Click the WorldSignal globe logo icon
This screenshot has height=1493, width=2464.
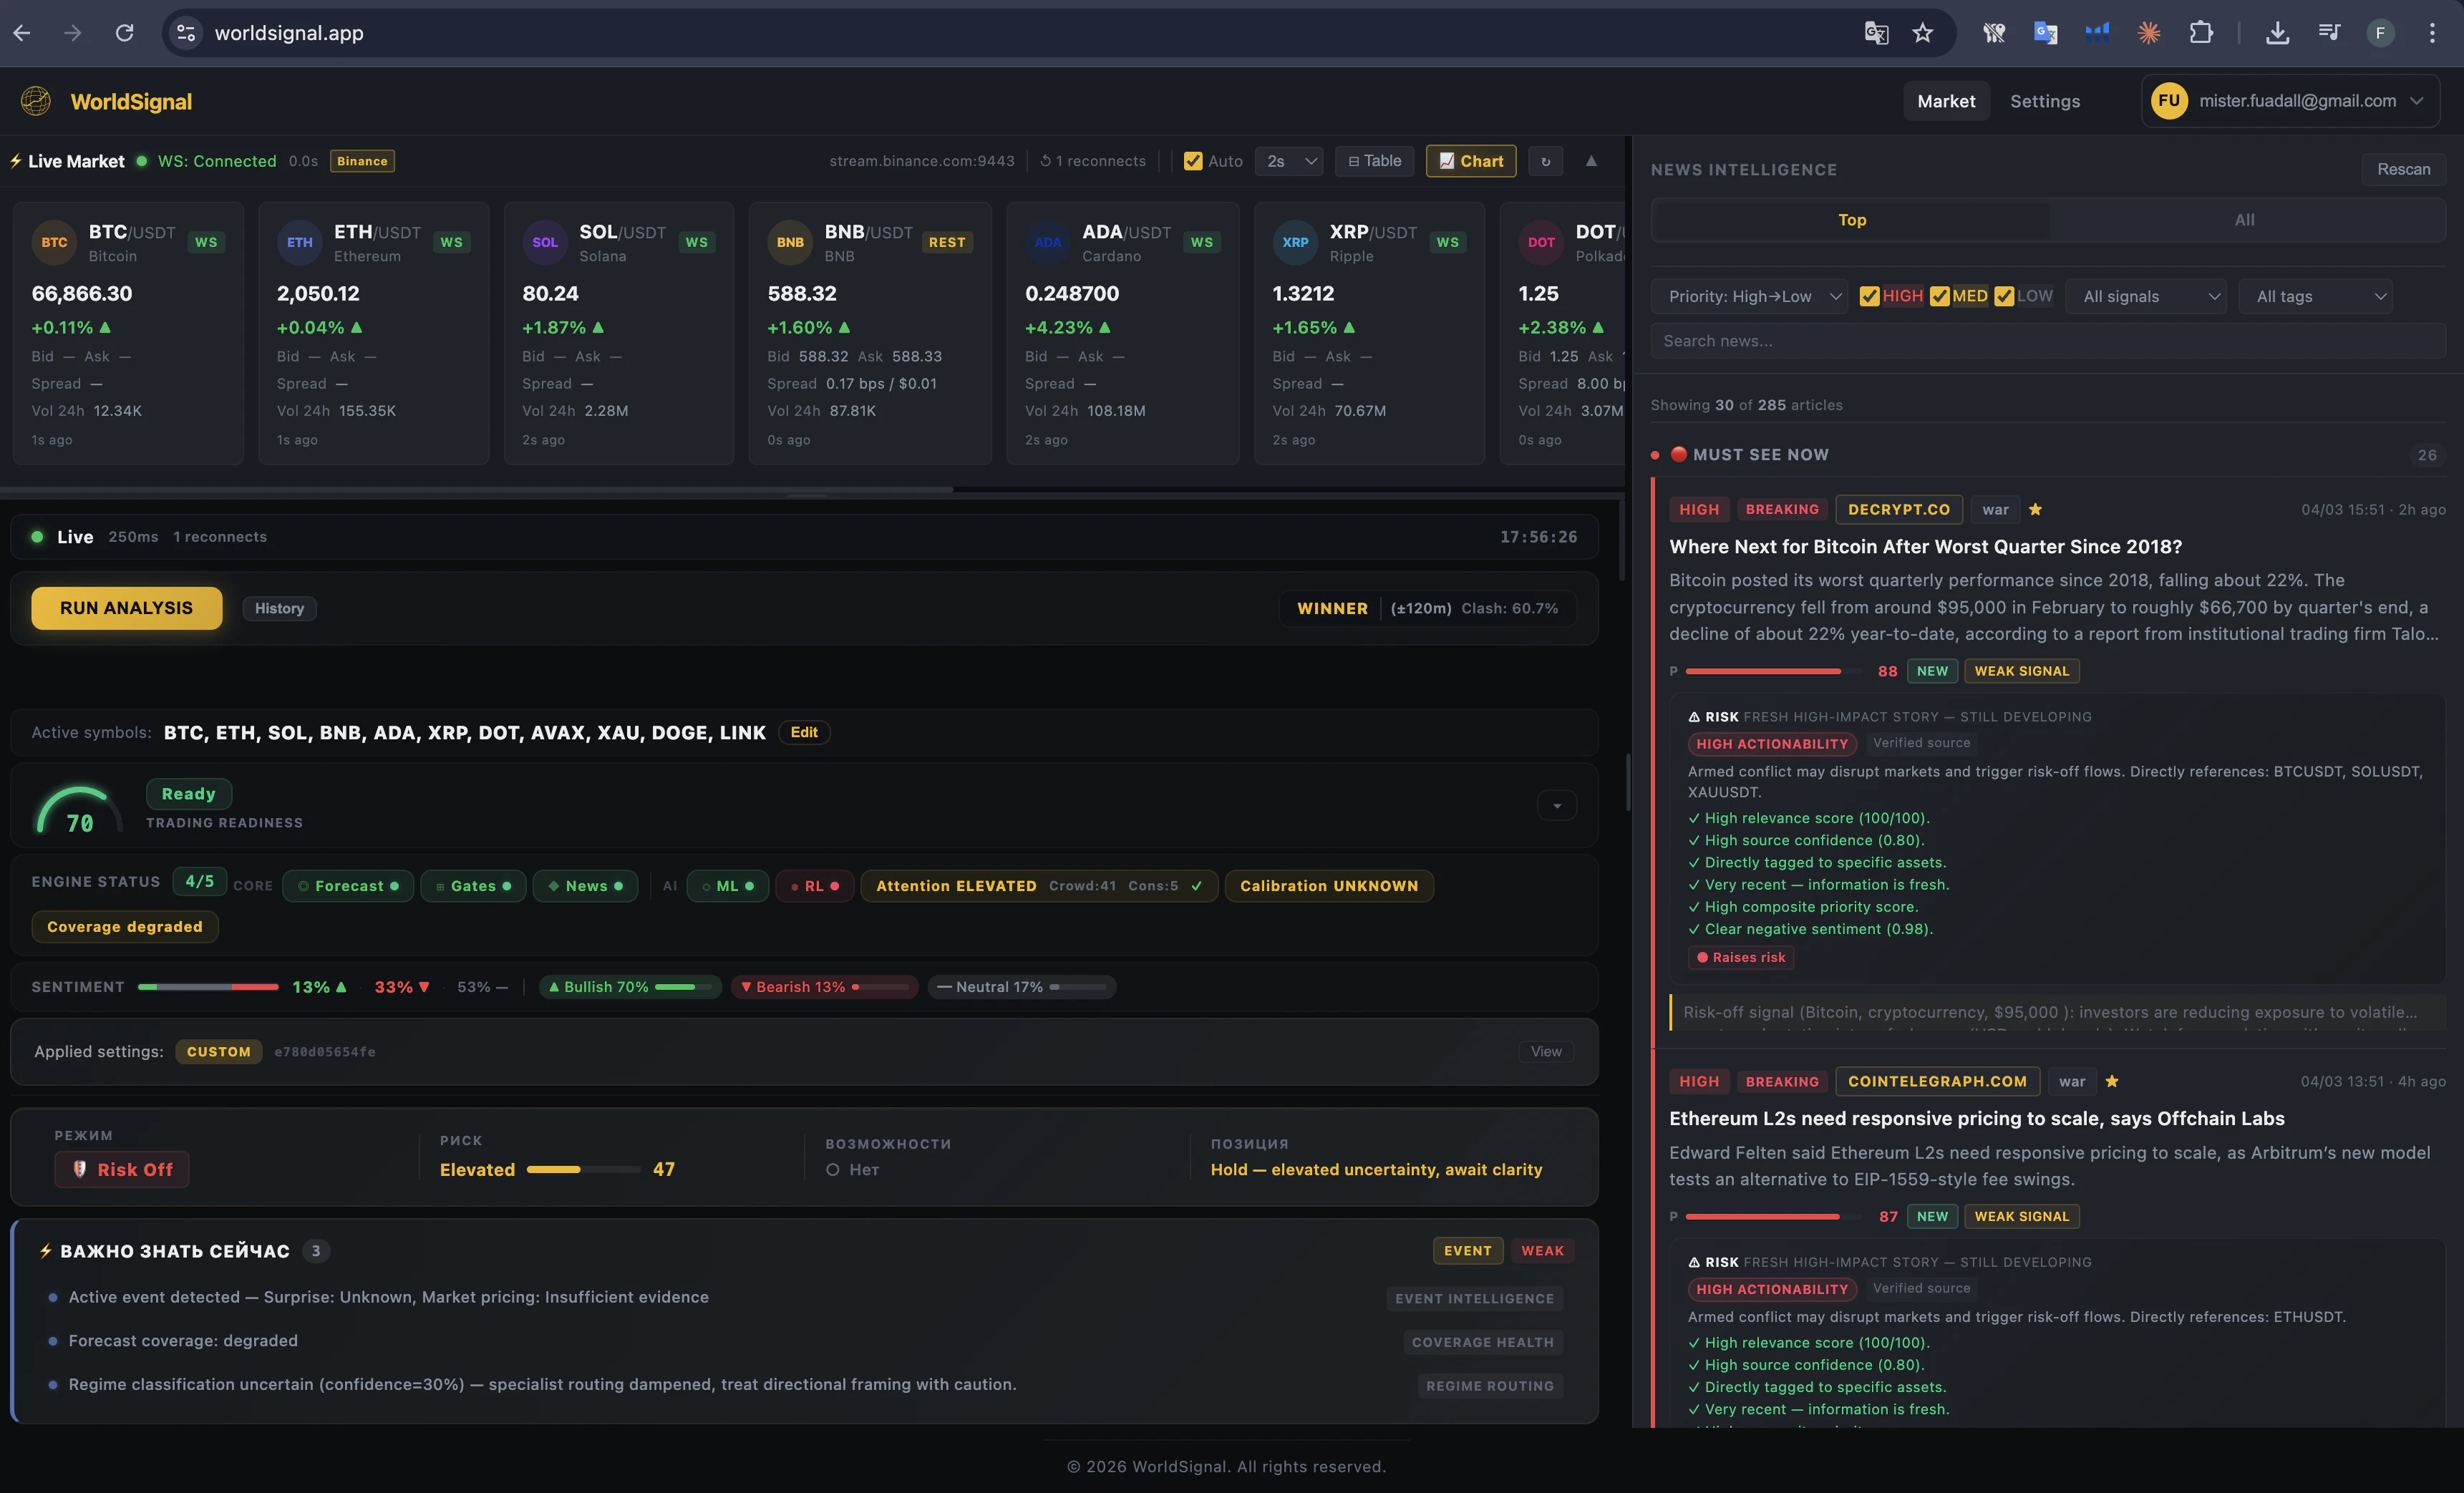tap(36, 101)
